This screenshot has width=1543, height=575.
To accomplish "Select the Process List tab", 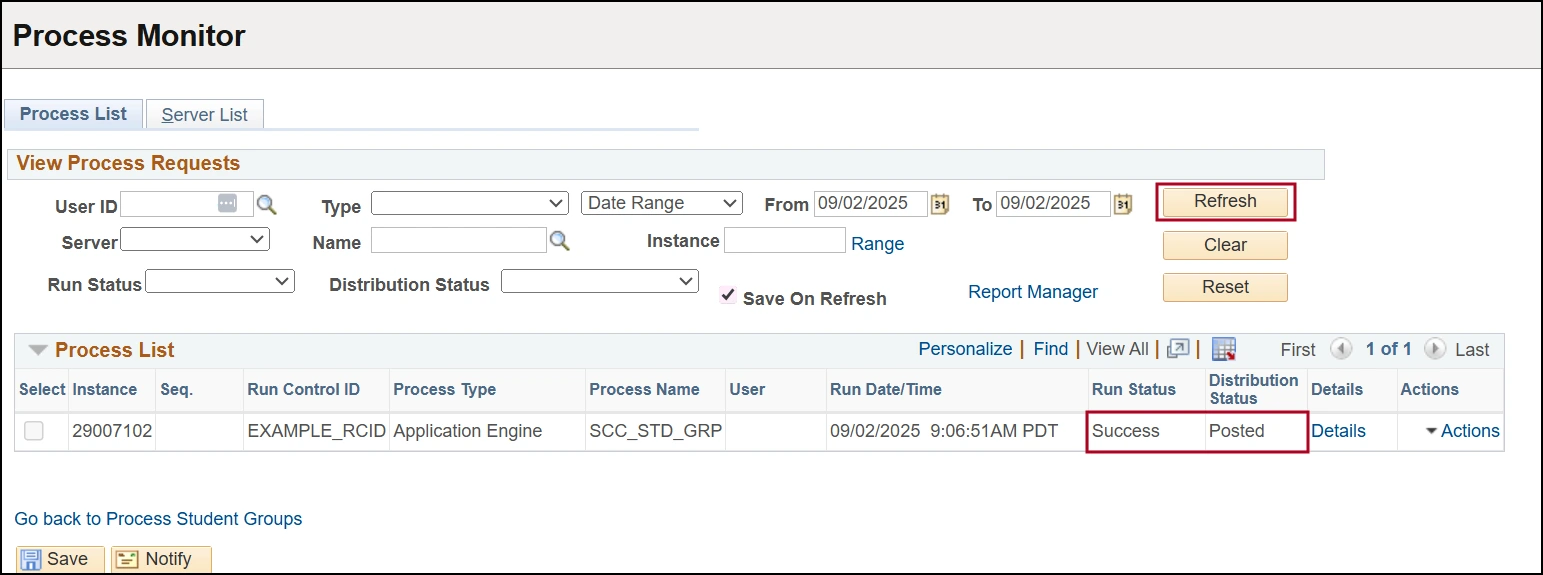I will click(73, 114).
